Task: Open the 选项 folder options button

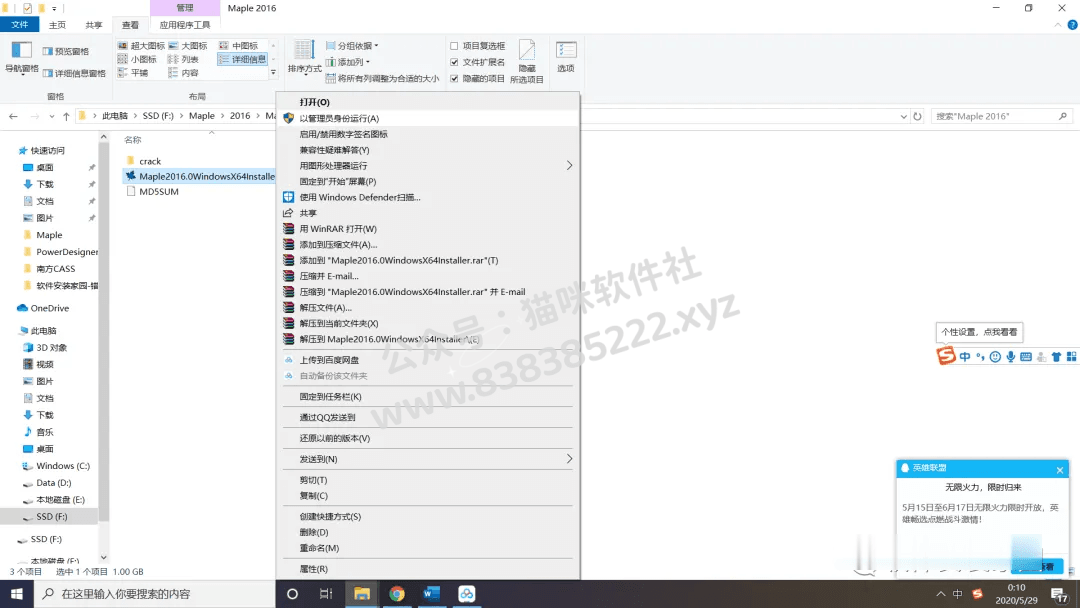Action: click(x=565, y=56)
